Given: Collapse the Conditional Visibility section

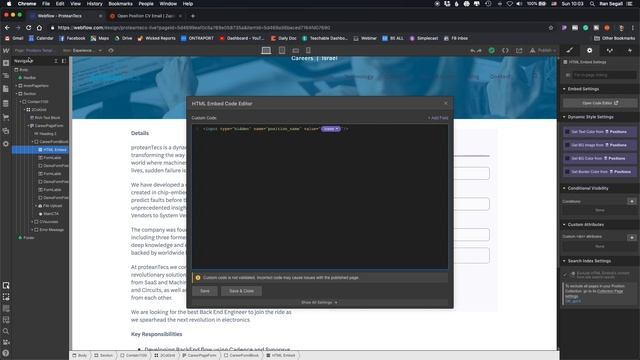Looking at the screenshot, I should pos(564,188).
